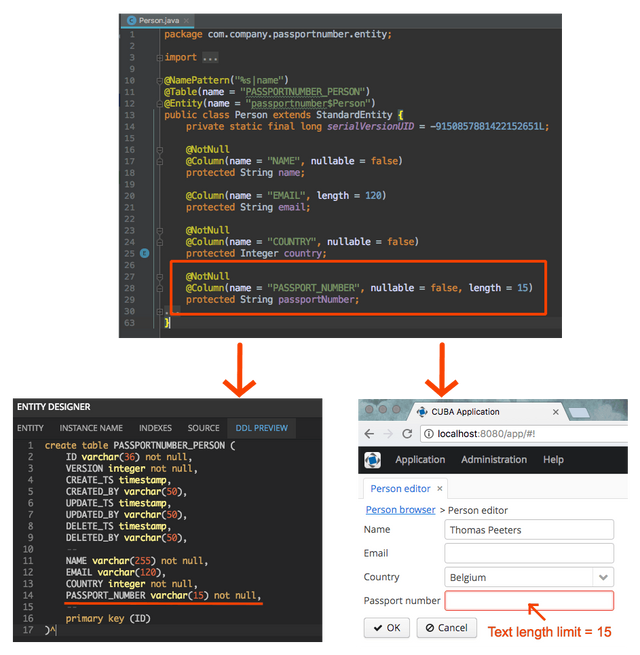Toggle the fold marker at the Entity annotation line
This screenshot has width=640, height=655.
(160, 104)
